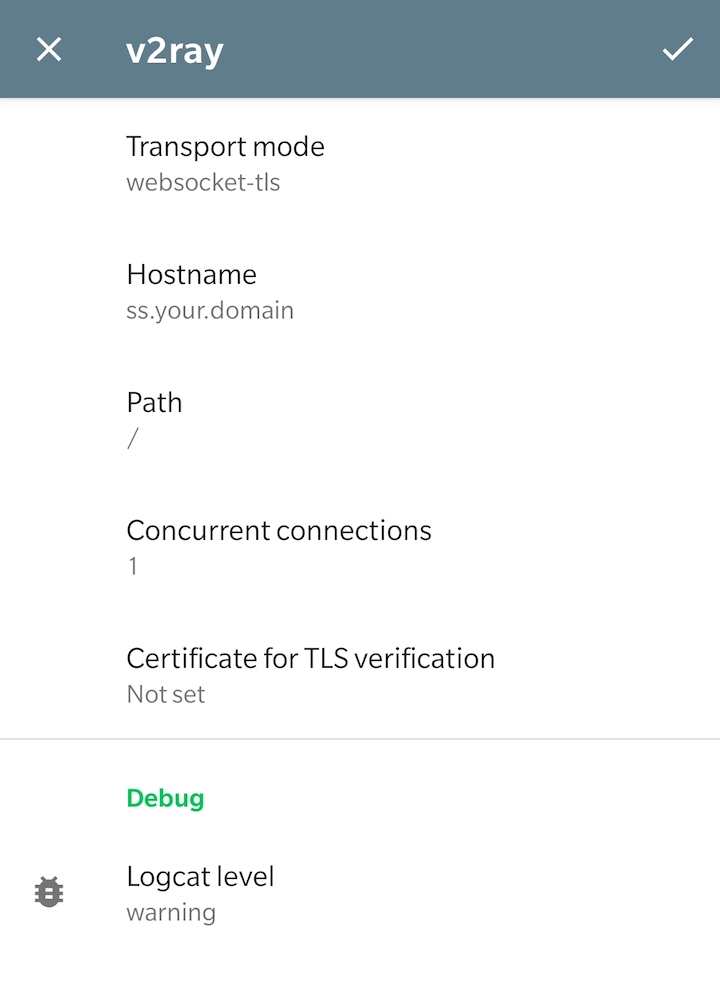Viewport: 720px width, 1000px height.
Task: Expand the Logcat level options
Action: [360, 893]
